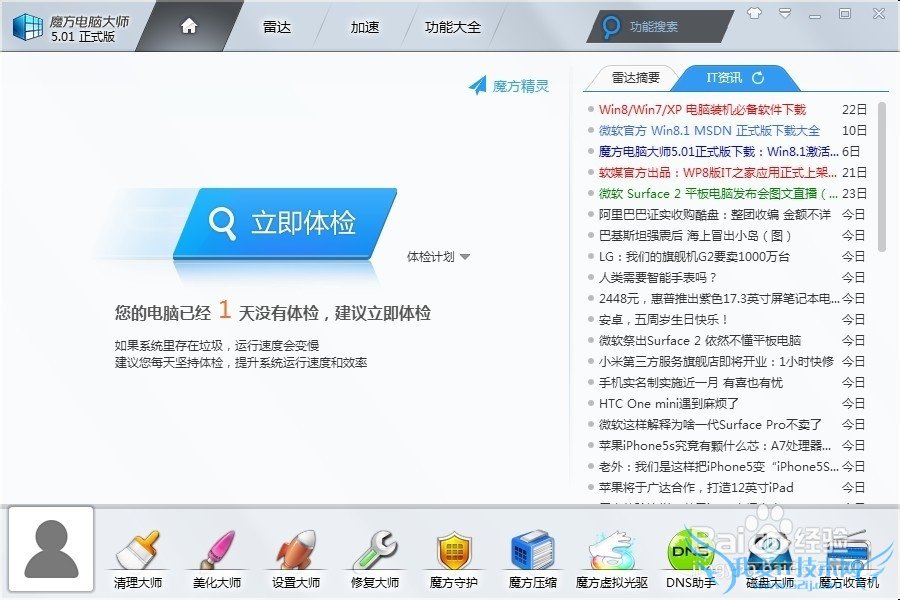Open the Home tab icon
Screen dimensions: 900x600
189,26
